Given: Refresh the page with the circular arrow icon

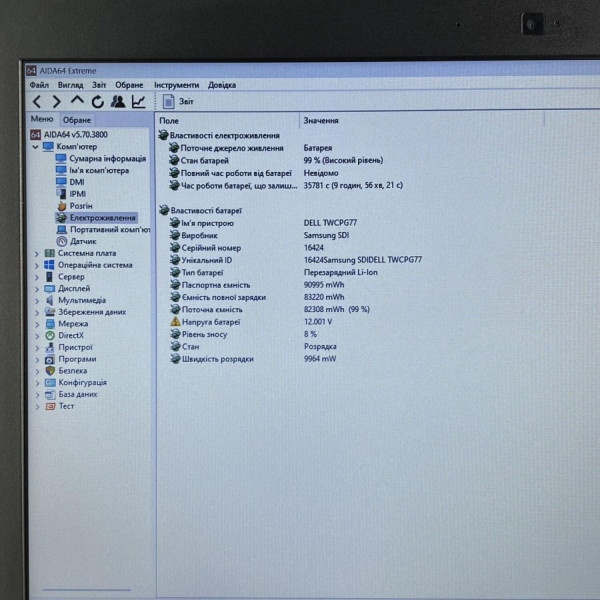Looking at the screenshot, I should [98, 102].
